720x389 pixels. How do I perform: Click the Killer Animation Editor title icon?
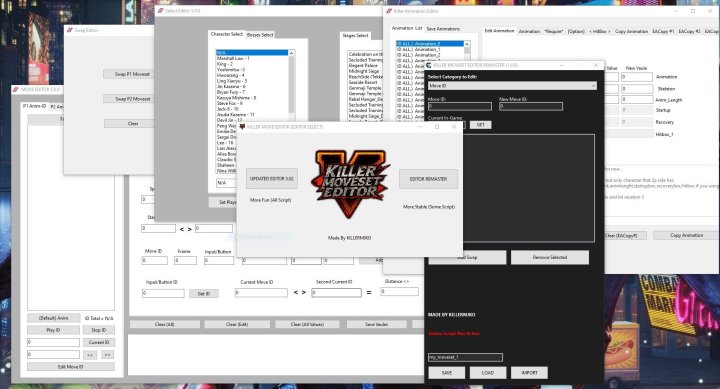coord(389,11)
